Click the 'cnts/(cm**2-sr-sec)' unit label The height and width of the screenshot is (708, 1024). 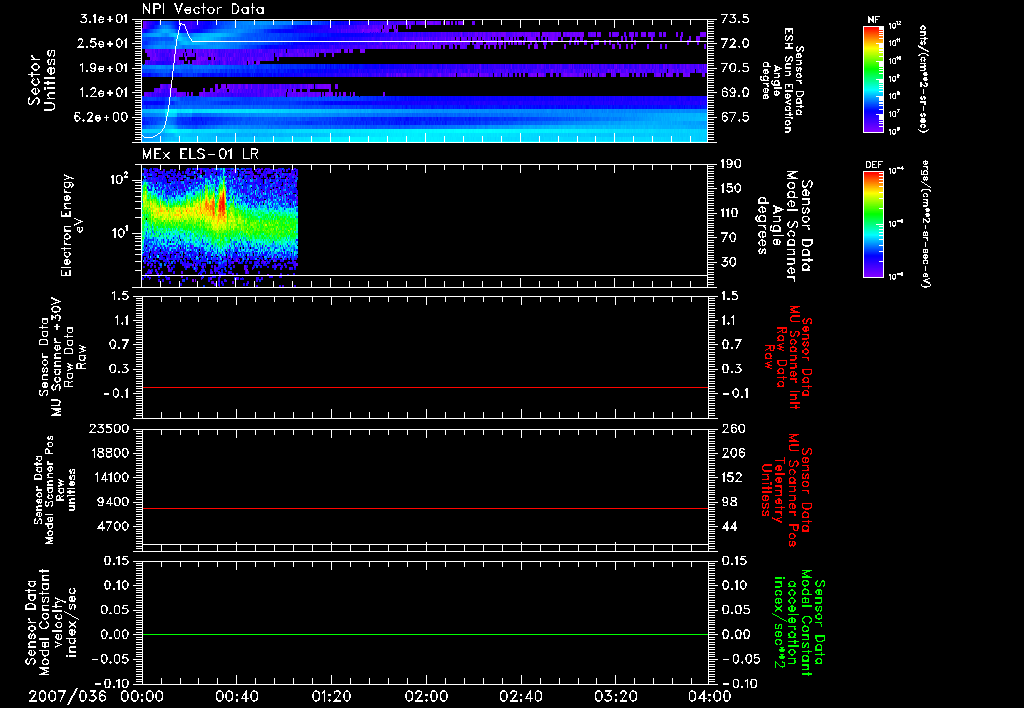tap(923, 79)
